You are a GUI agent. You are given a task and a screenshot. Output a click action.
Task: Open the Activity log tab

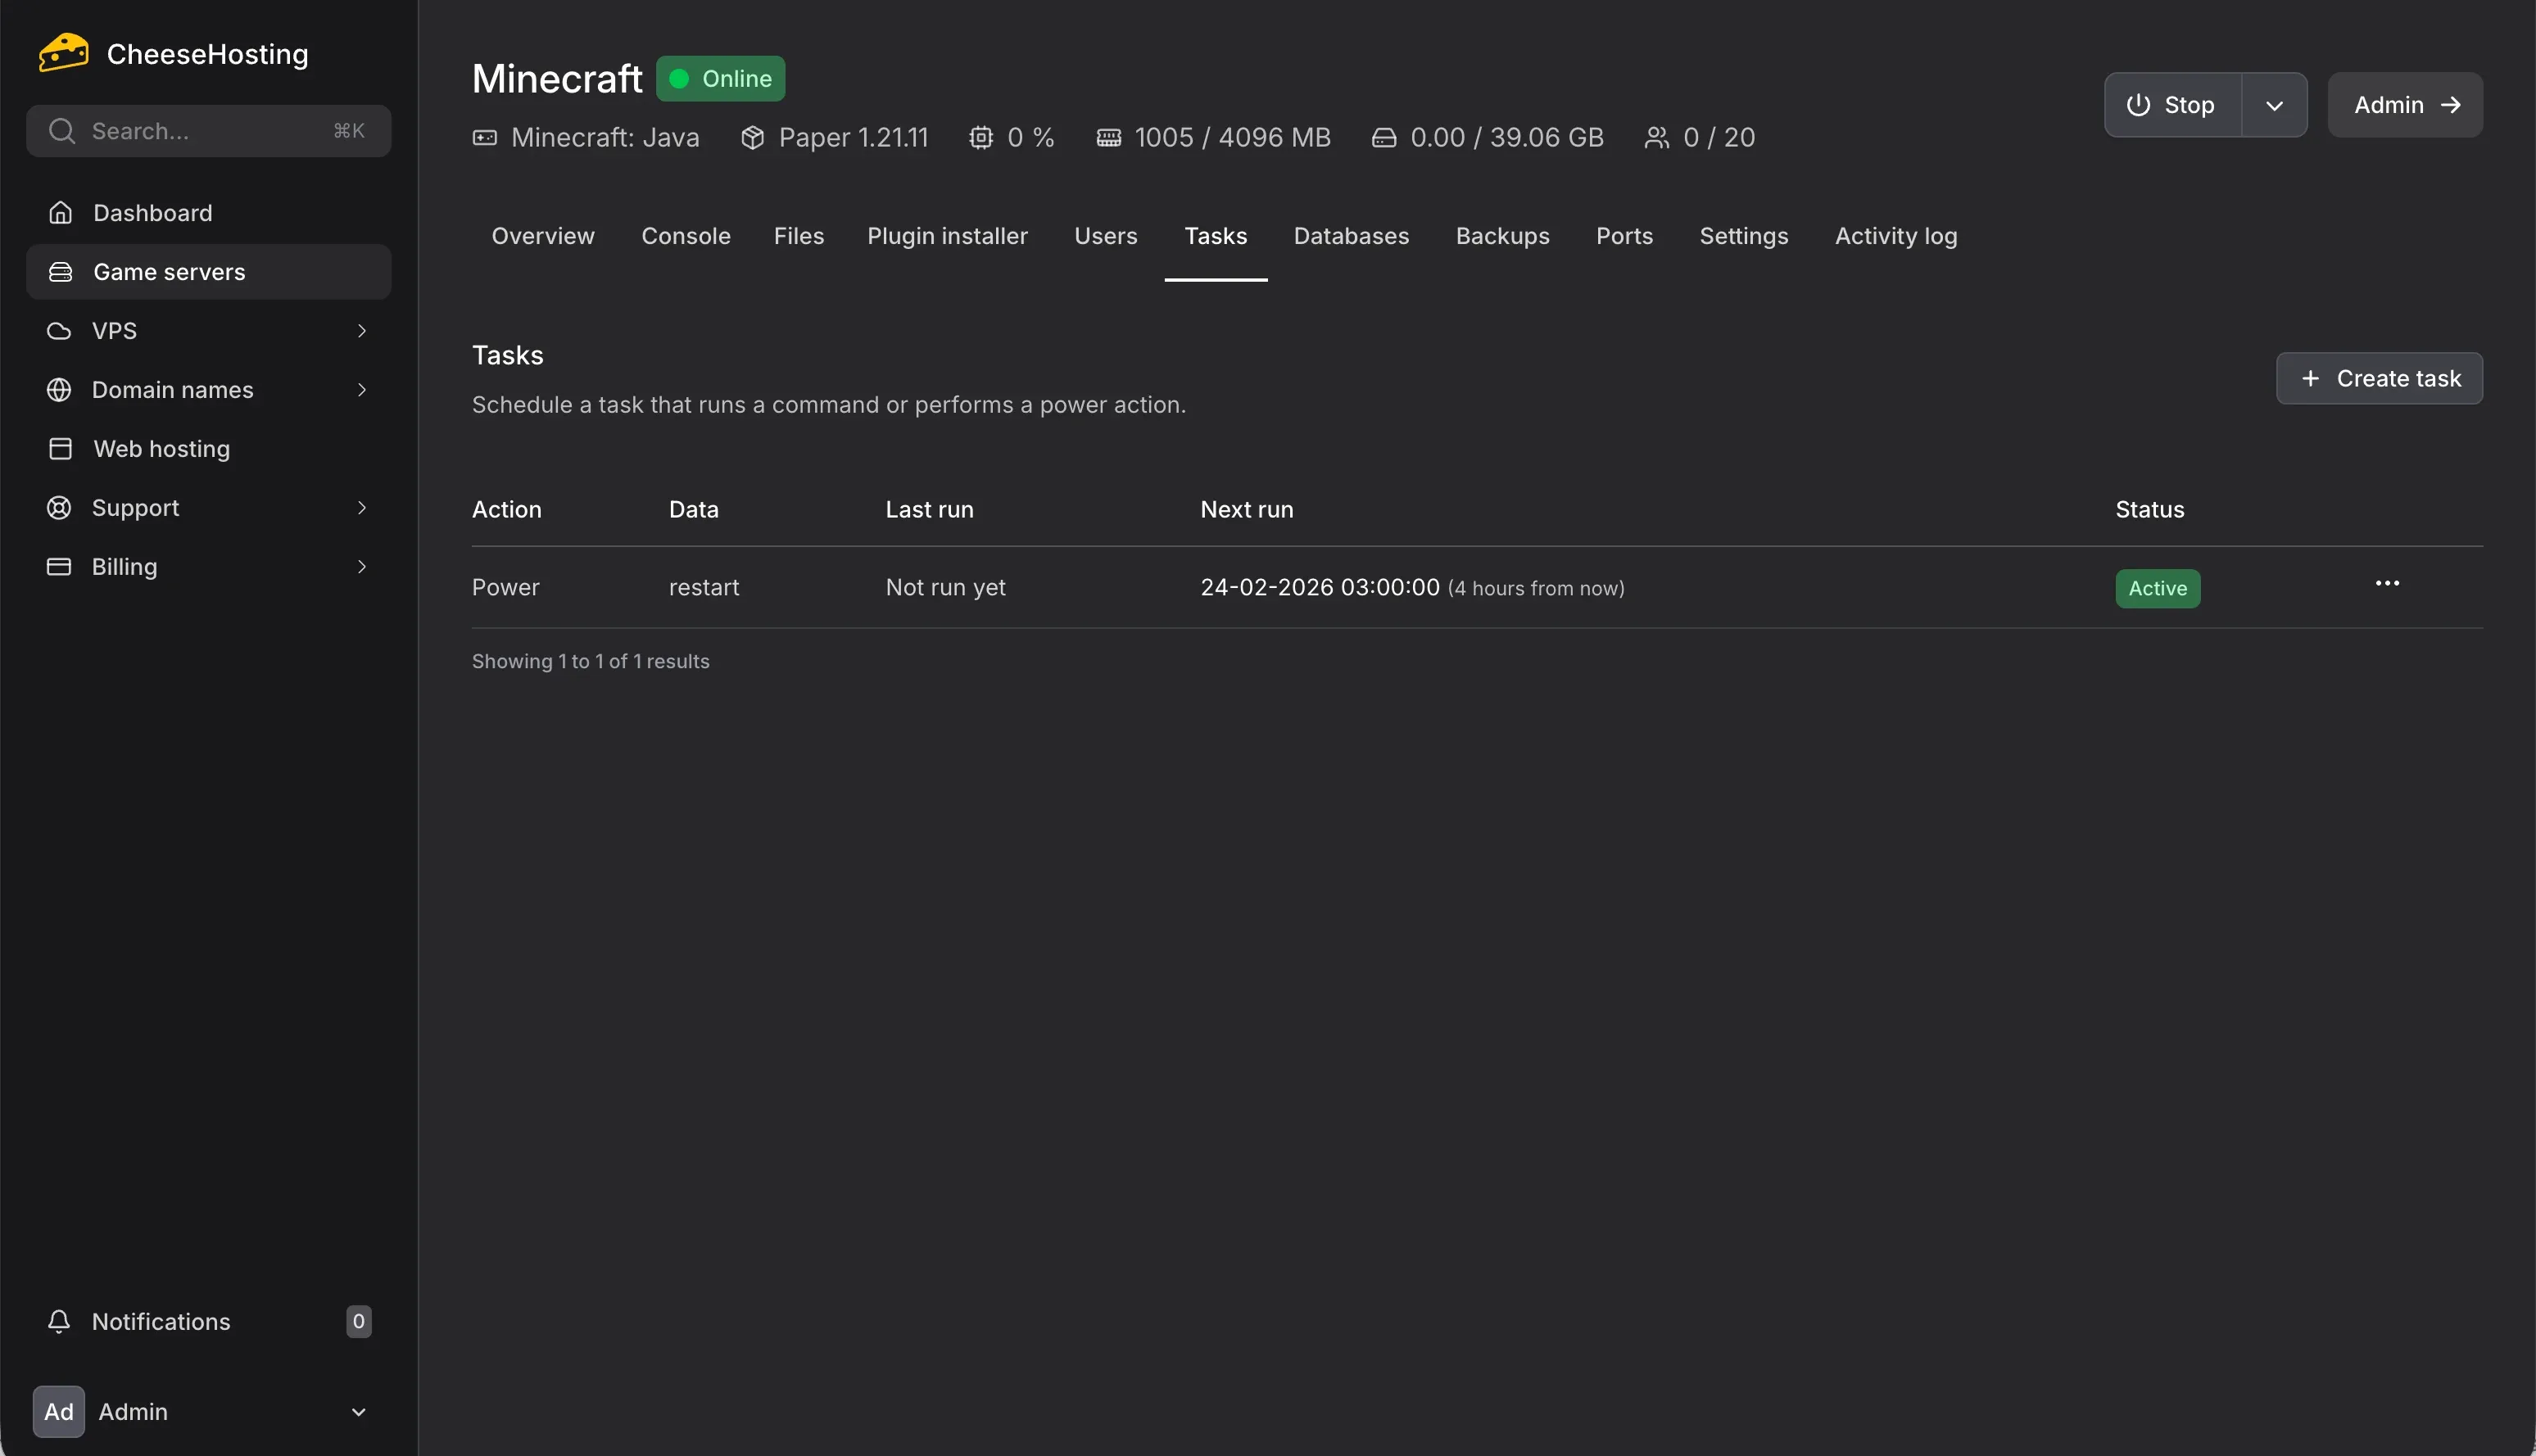1896,236
